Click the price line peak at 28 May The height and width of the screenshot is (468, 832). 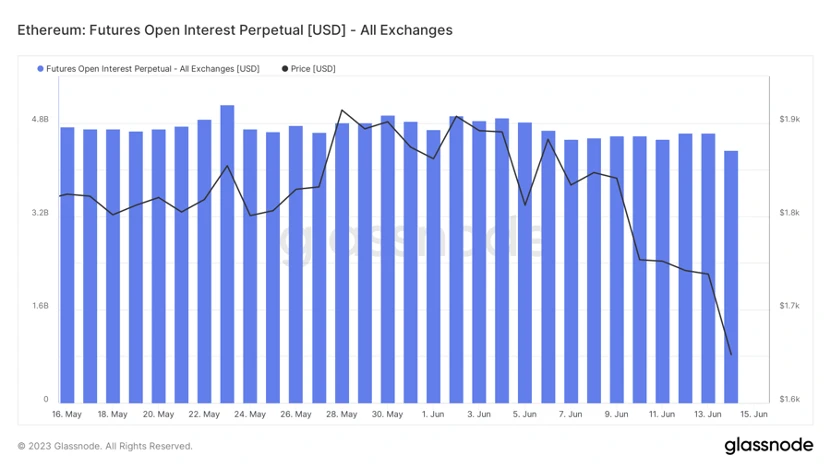click(x=342, y=110)
